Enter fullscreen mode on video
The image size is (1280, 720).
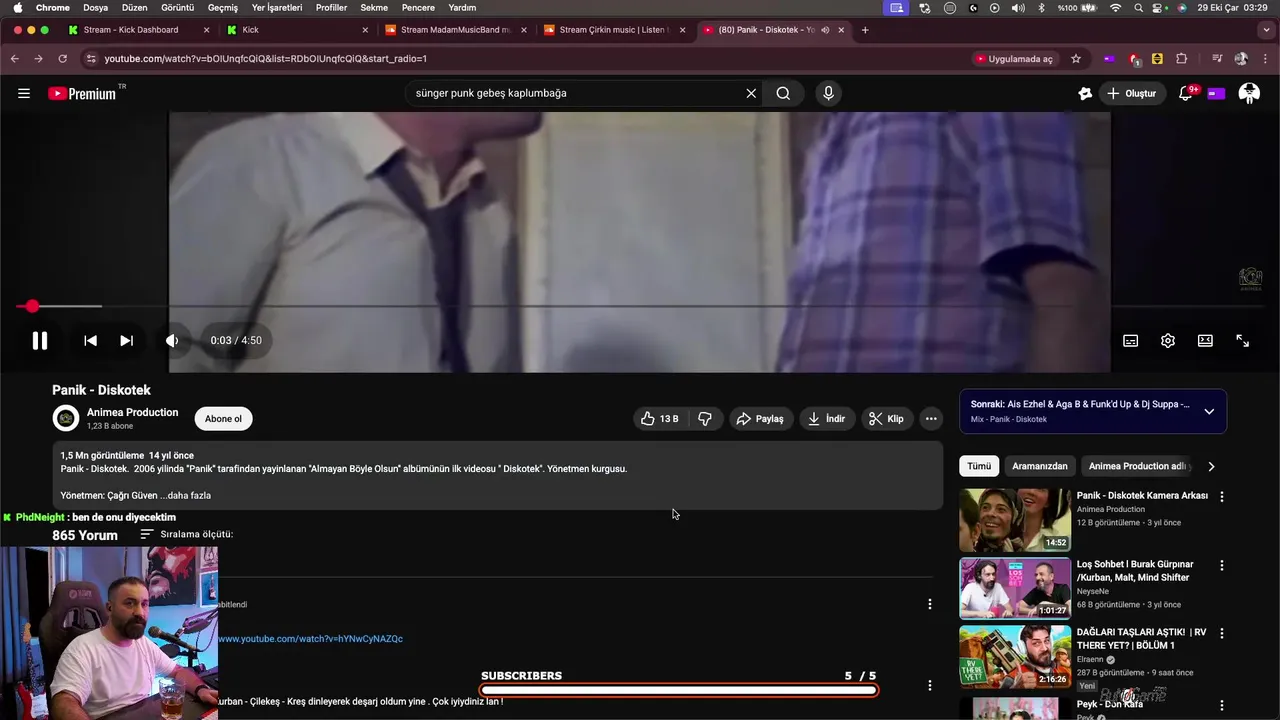click(1242, 340)
